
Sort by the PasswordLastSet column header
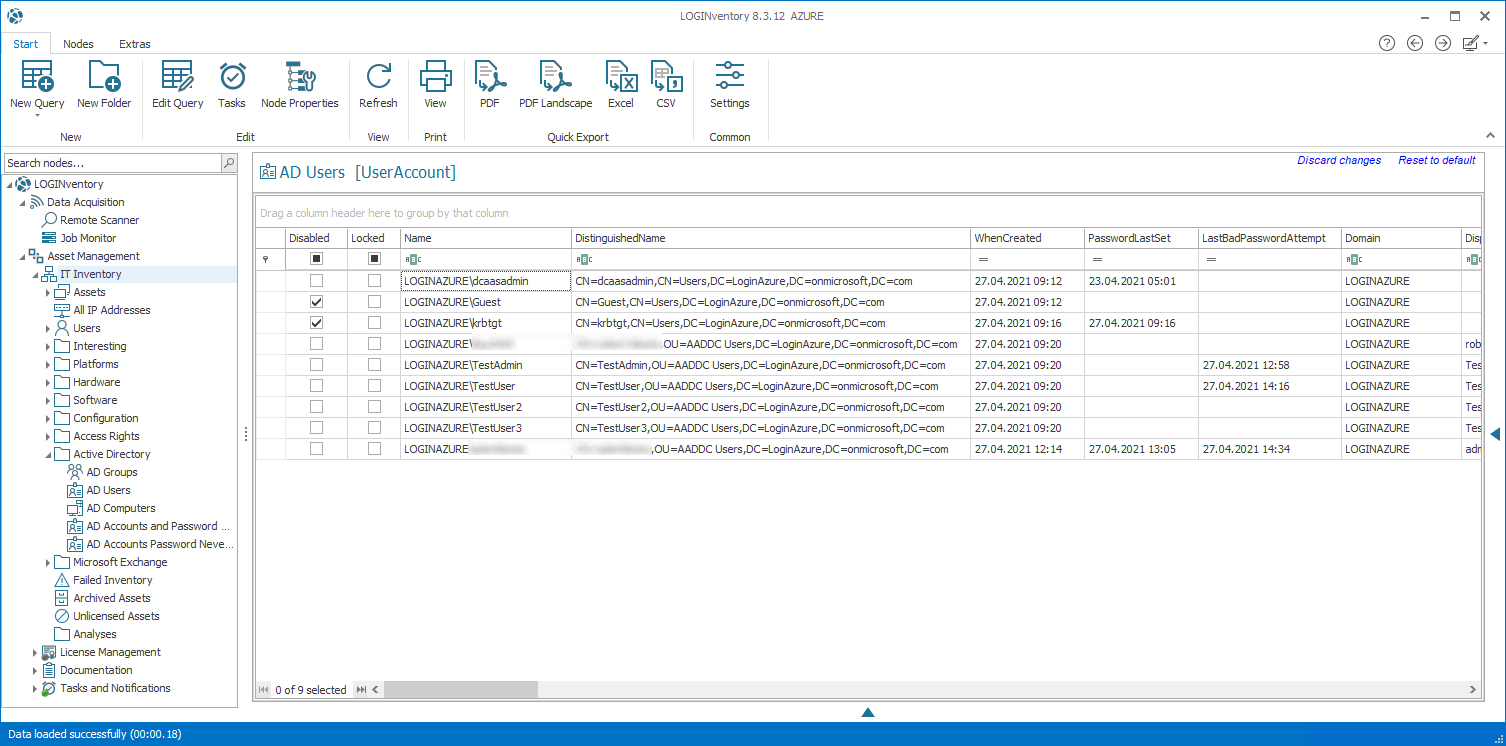click(1142, 238)
